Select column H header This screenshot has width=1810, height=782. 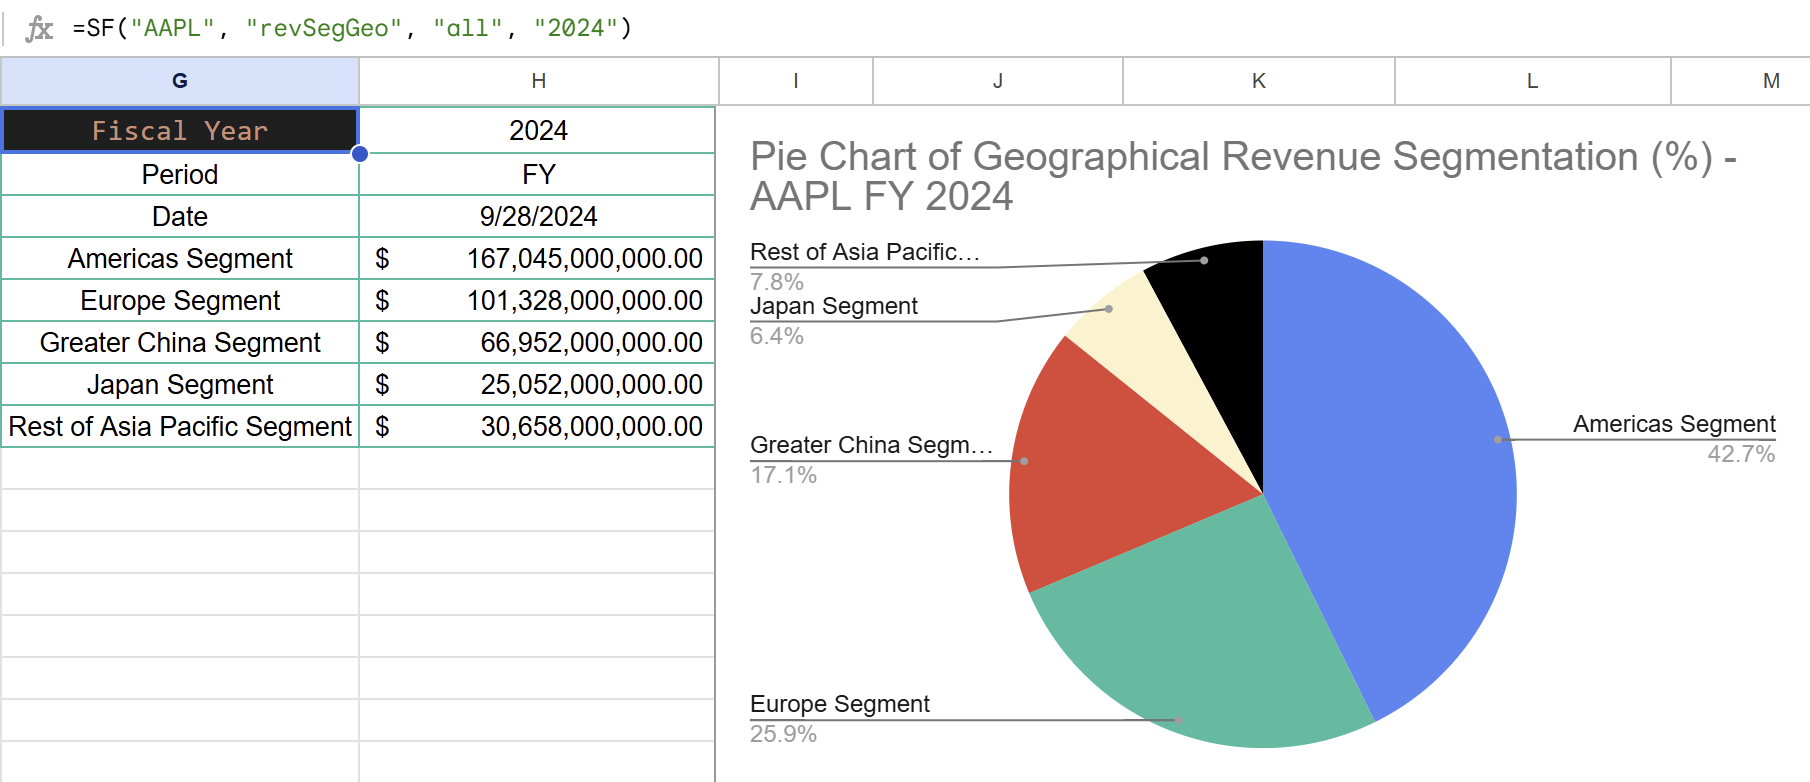[x=538, y=81]
